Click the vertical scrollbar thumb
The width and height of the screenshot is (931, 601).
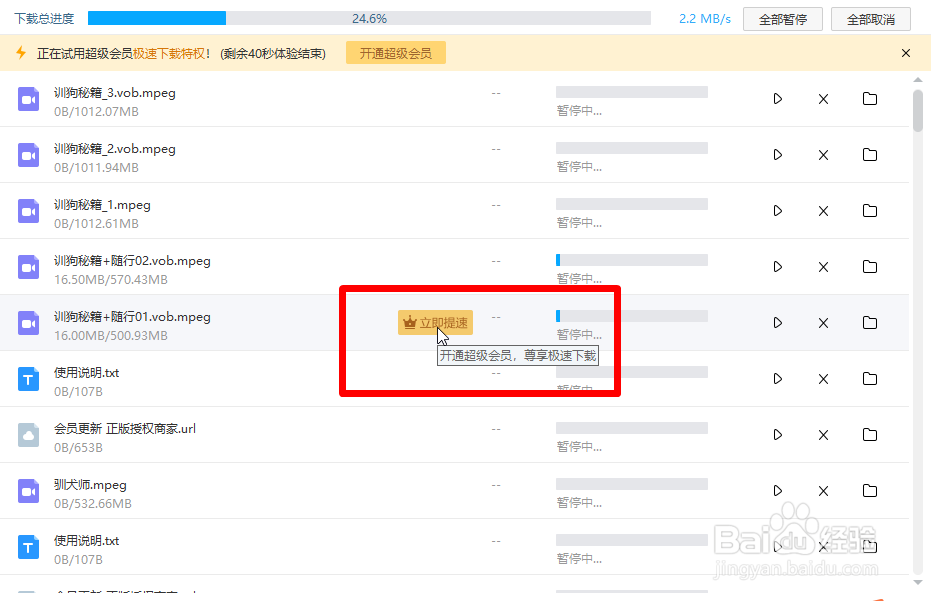918,110
